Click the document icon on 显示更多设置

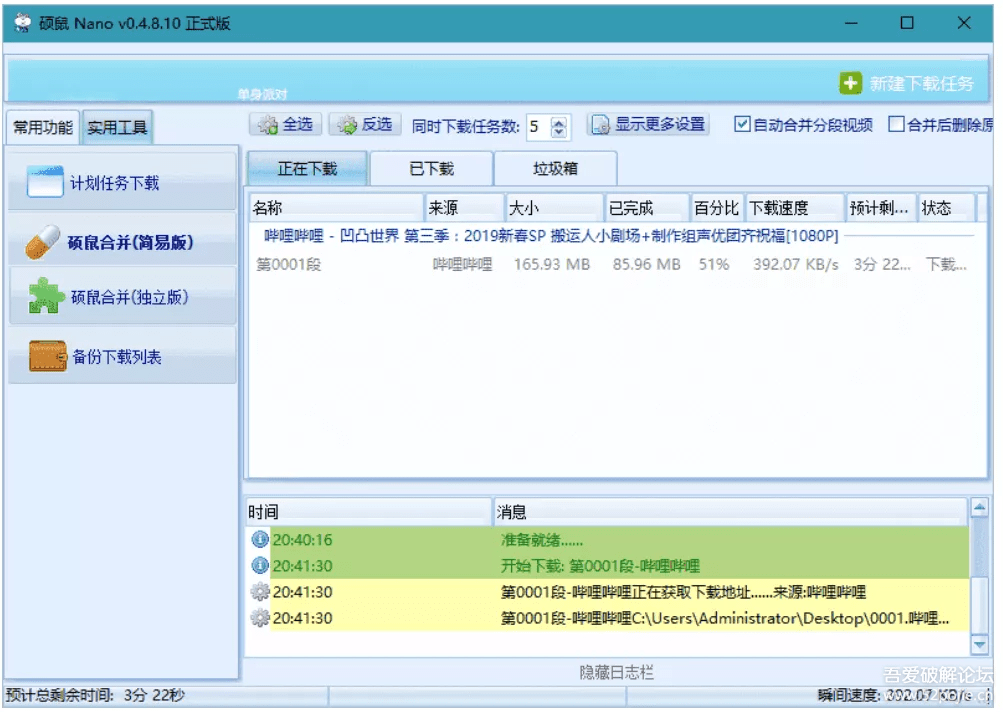(601, 125)
